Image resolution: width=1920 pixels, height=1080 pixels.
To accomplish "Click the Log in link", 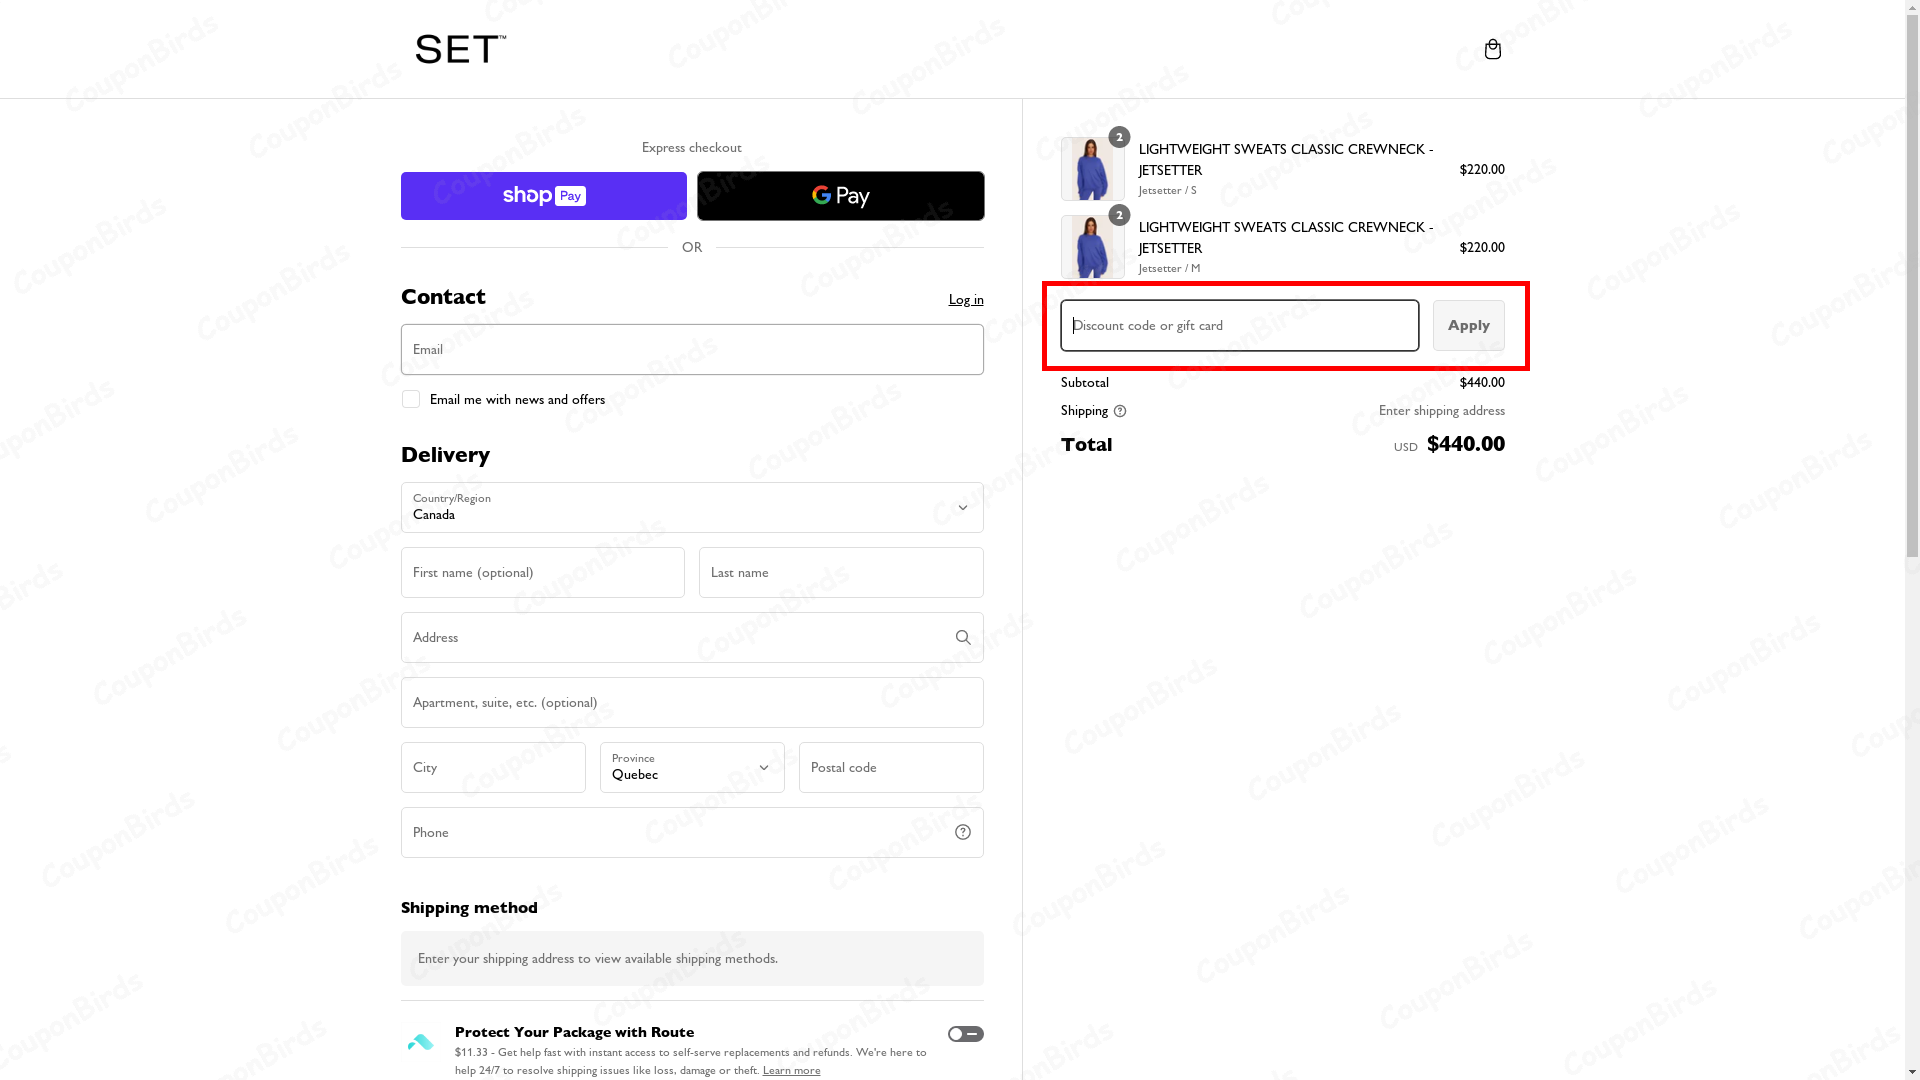I will [965, 299].
